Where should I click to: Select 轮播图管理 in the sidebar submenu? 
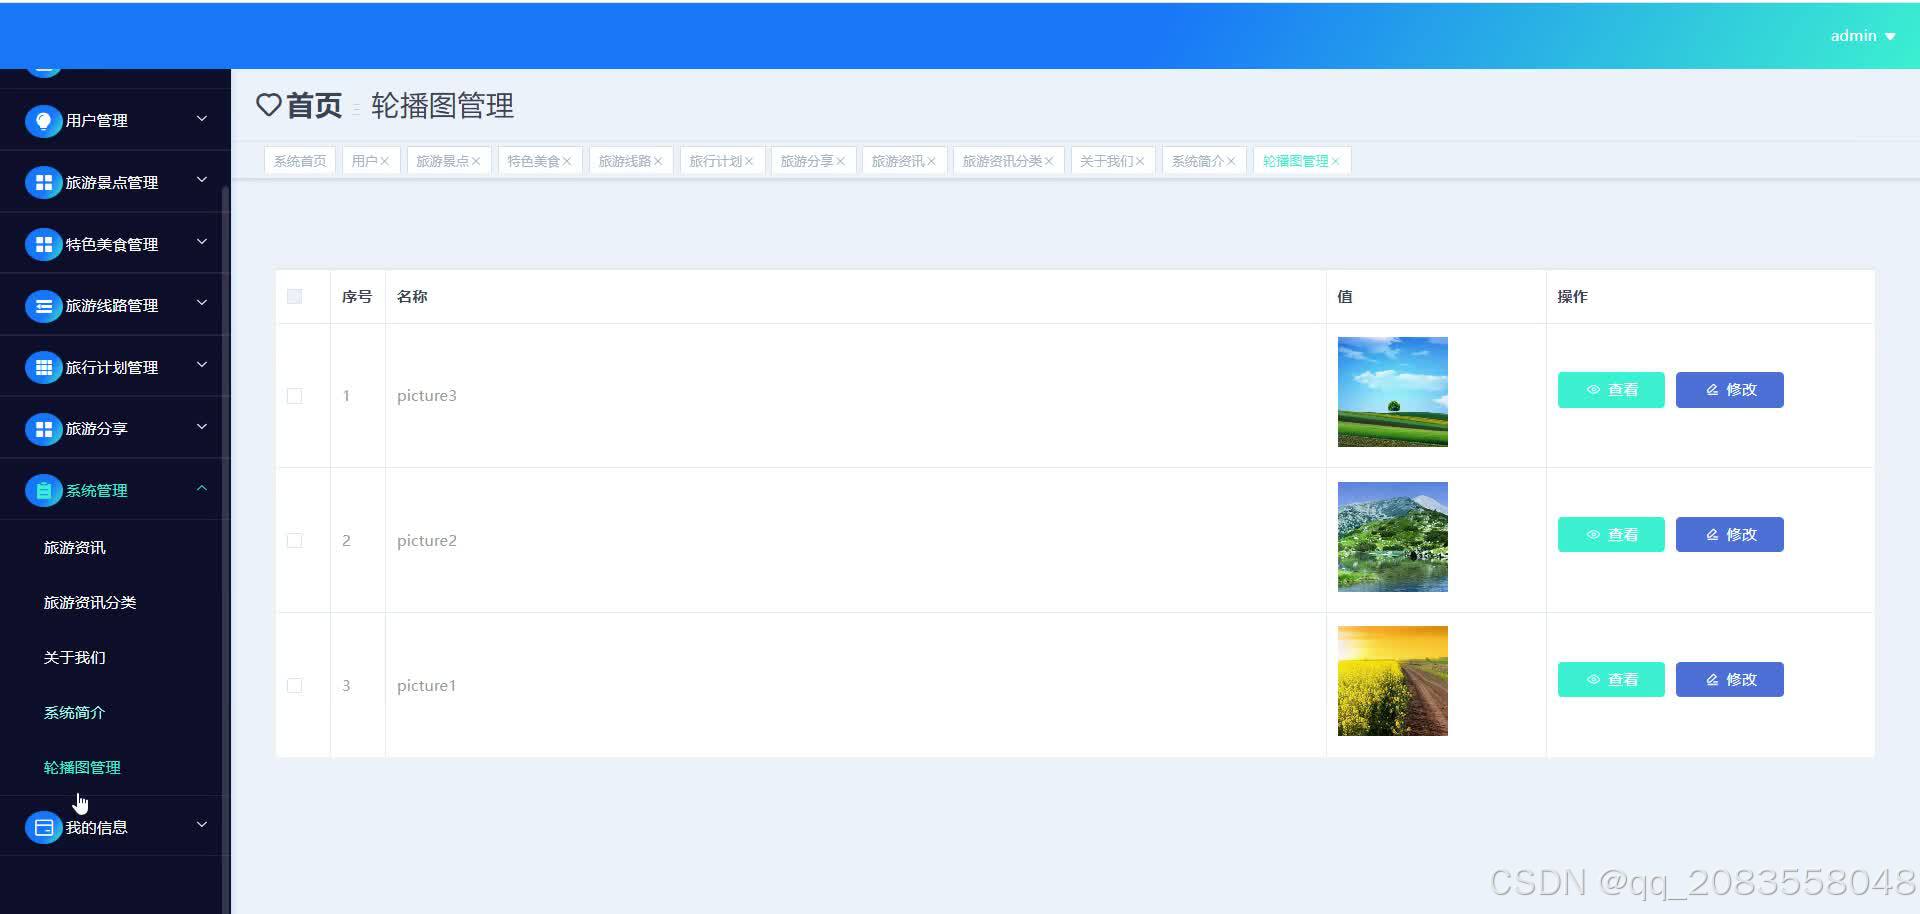(x=82, y=768)
